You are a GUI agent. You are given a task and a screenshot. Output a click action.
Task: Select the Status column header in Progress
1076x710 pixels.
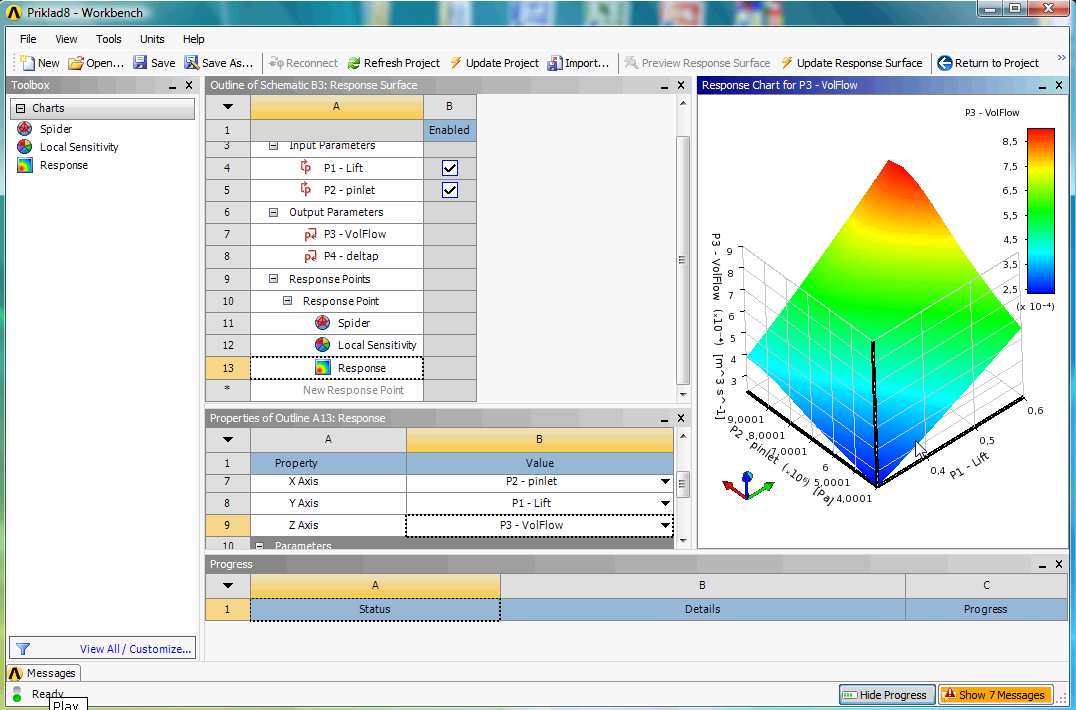[x=375, y=609]
